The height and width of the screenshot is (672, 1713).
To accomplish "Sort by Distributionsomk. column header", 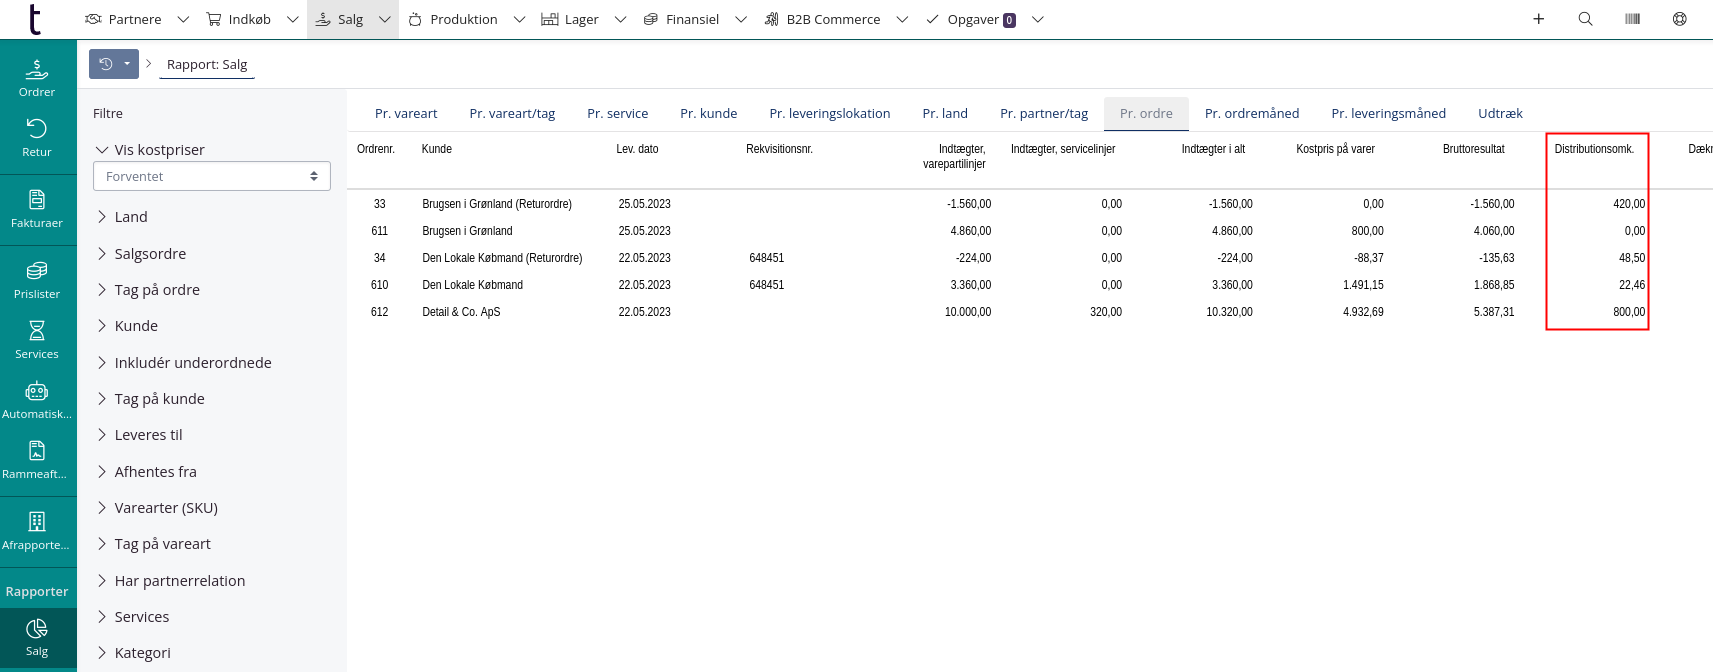I will pyautogui.click(x=1593, y=149).
